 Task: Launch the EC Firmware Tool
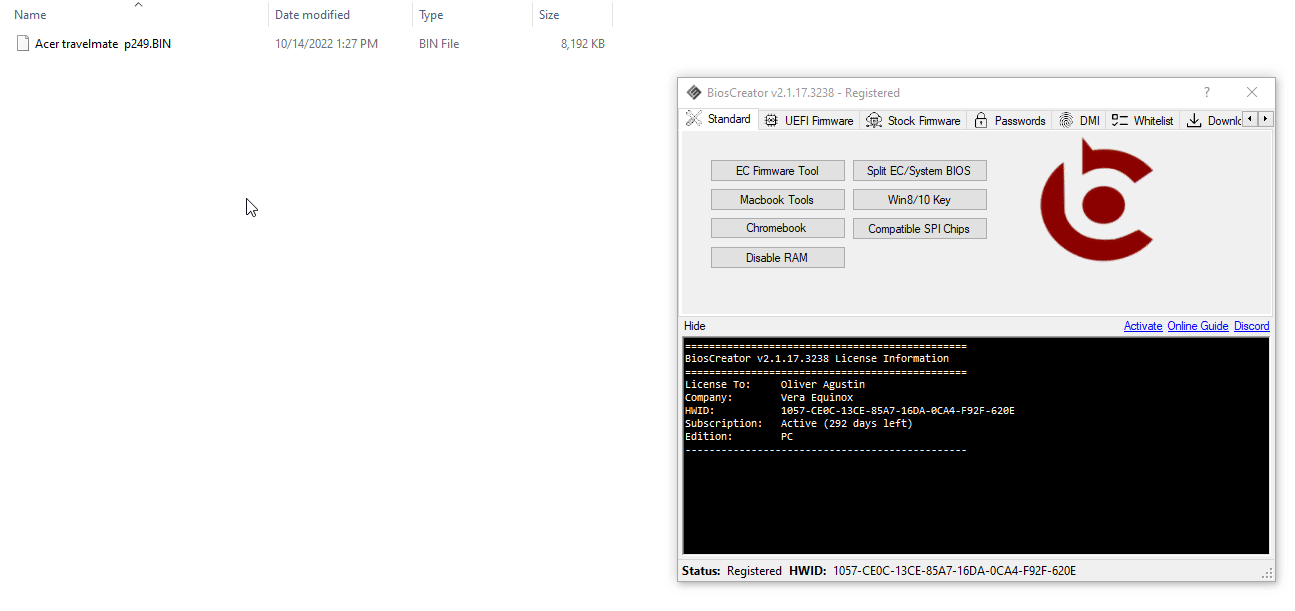778,171
